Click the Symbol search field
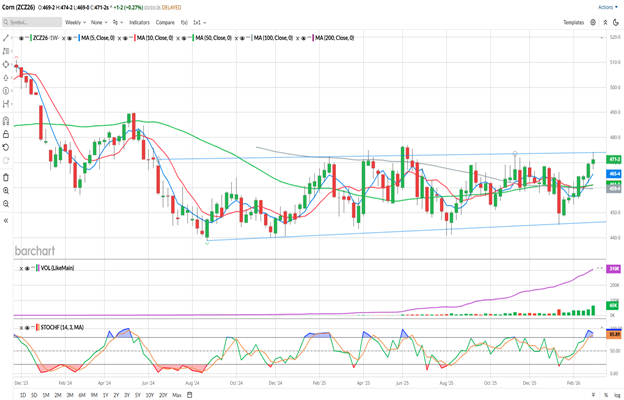Viewport: 624px width, 400px height. tap(32, 22)
